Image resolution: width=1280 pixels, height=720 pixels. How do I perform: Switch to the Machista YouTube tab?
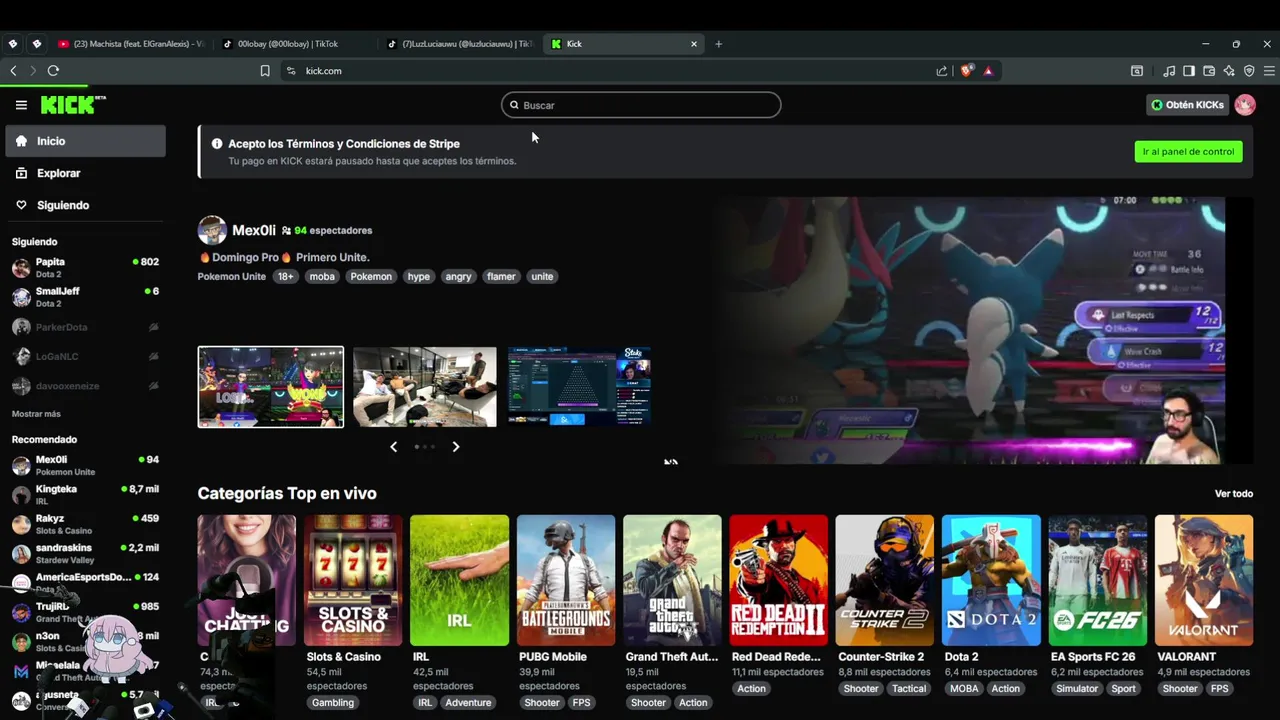(130, 44)
